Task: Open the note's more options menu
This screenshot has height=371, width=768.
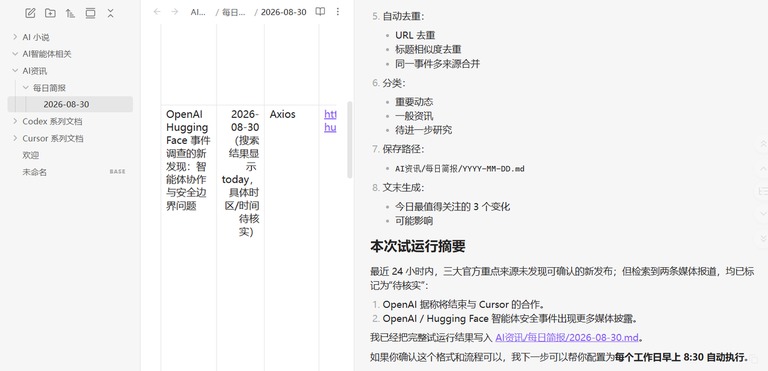Action: click(337, 12)
